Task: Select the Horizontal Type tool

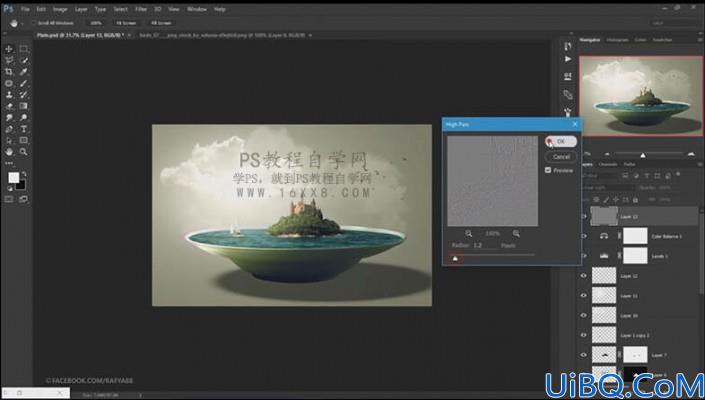Action: pyautogui.click(x=23, y=129)
